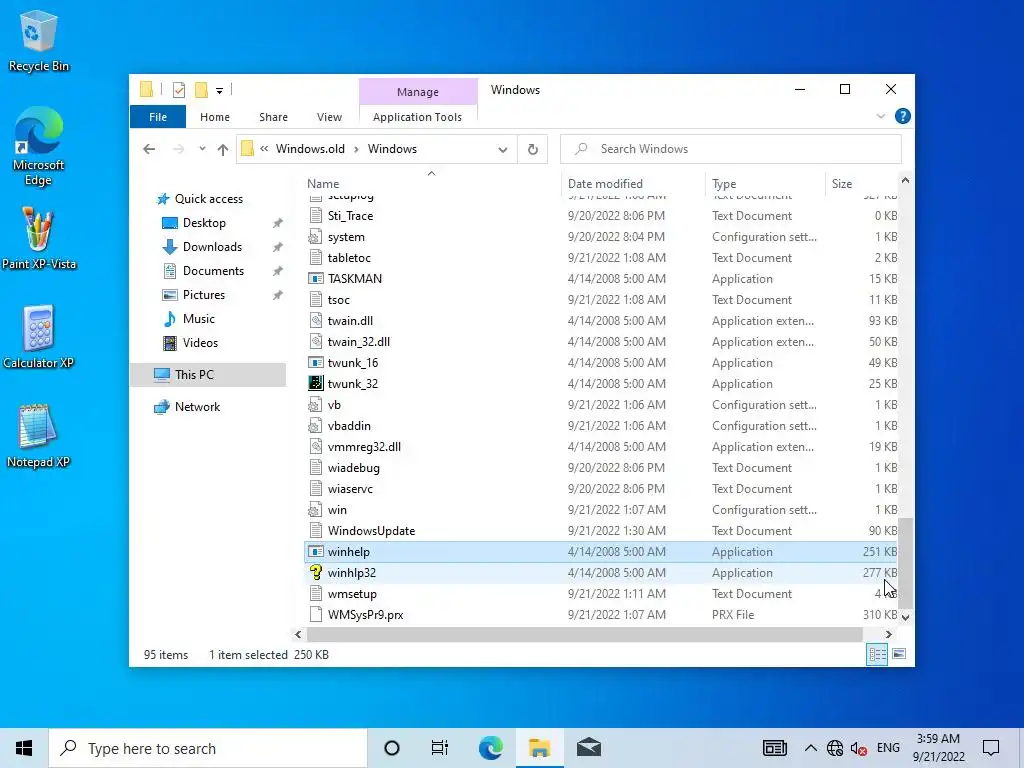This screenshot has height=768, width=1024.
Task: Select the wiadebug text document
Action: (601, 468)
